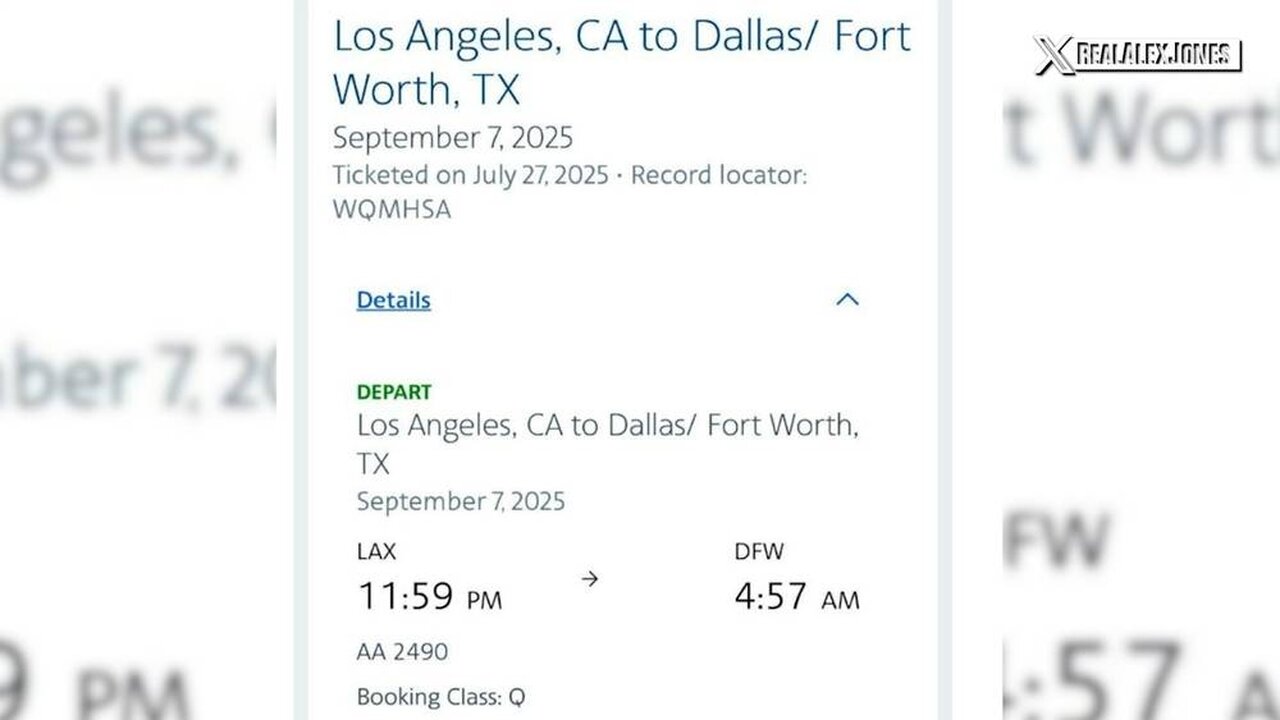
Task: Click the departure date under the DEPART route
Action: pos(460,500)
